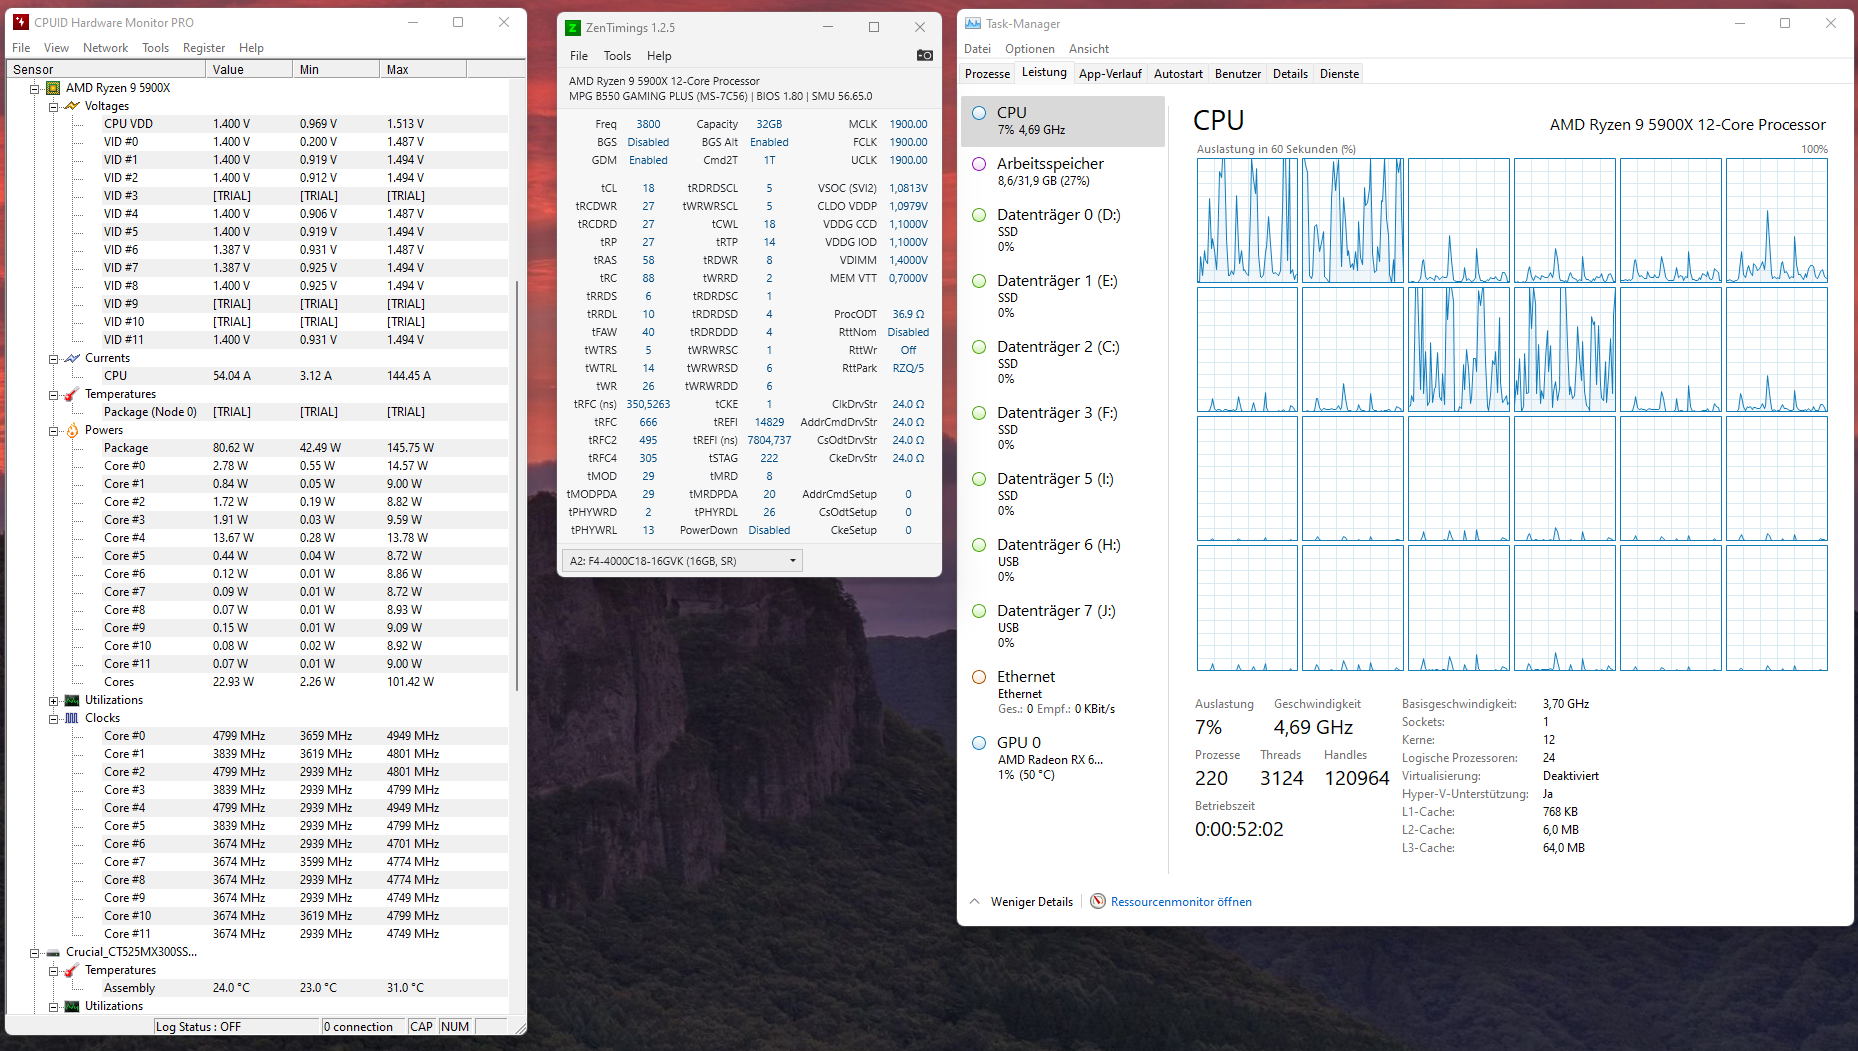Image resolution: width=1858 pixels, height=1051 pixels.
Task: Click the Clocks category icon
Action: pyautogui.click(x=72, y=718)
